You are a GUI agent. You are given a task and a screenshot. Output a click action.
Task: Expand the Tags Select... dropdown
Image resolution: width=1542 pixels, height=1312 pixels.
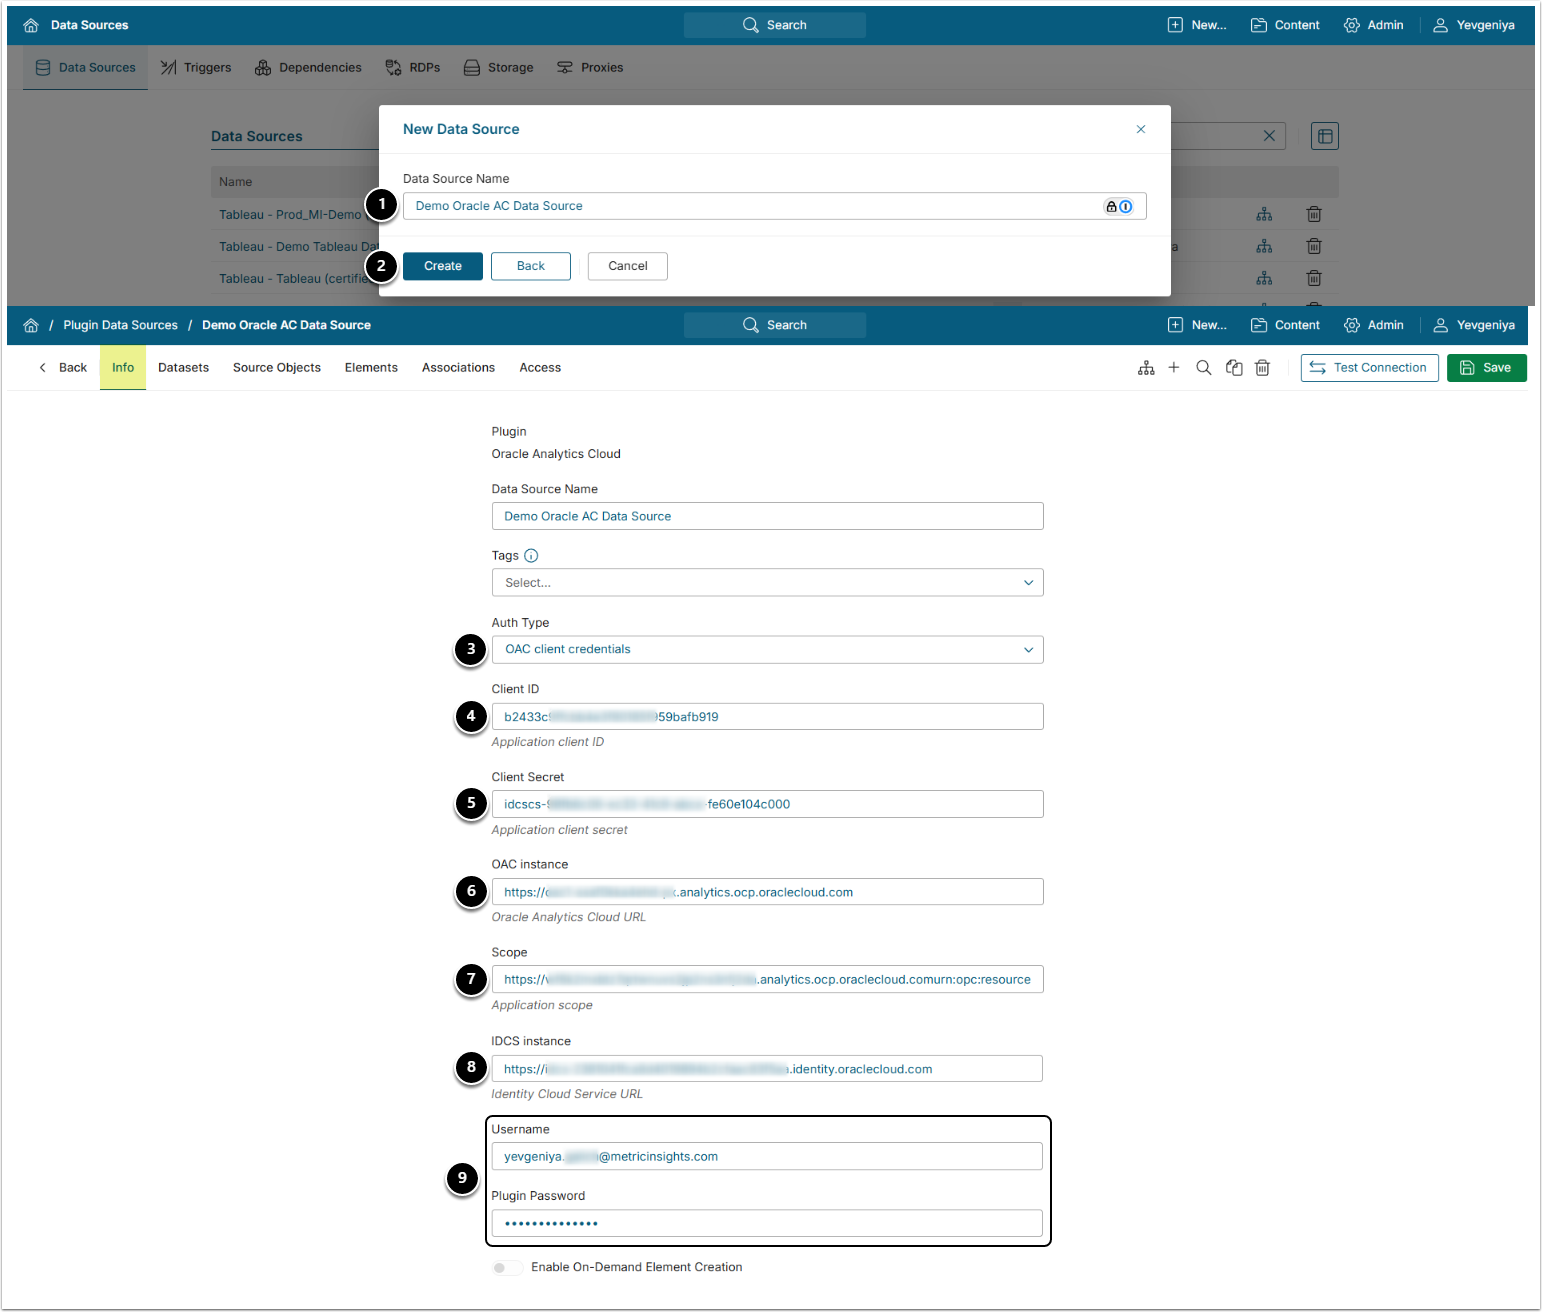767,583
